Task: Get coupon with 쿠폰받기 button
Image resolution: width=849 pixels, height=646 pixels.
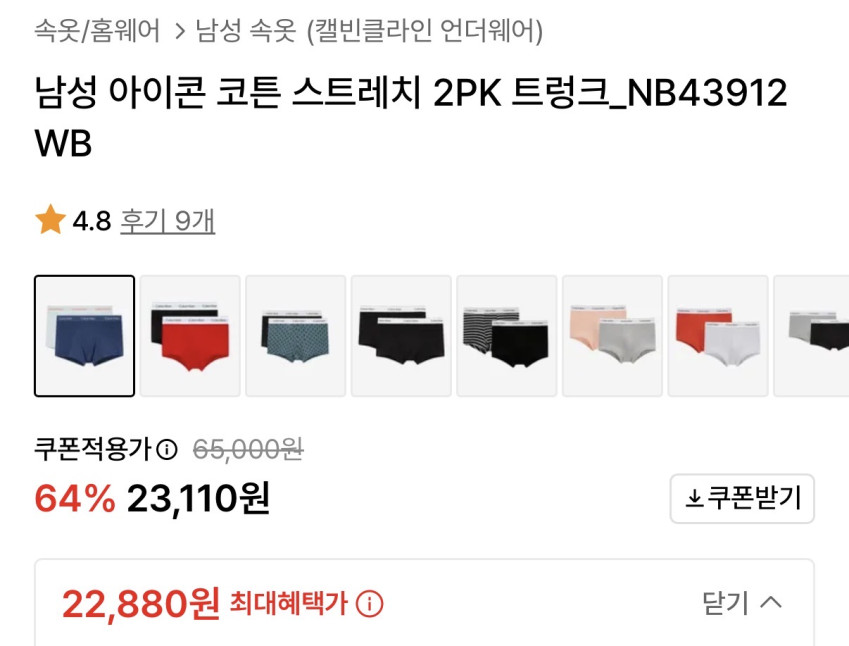Action: [x=742, y=499]
